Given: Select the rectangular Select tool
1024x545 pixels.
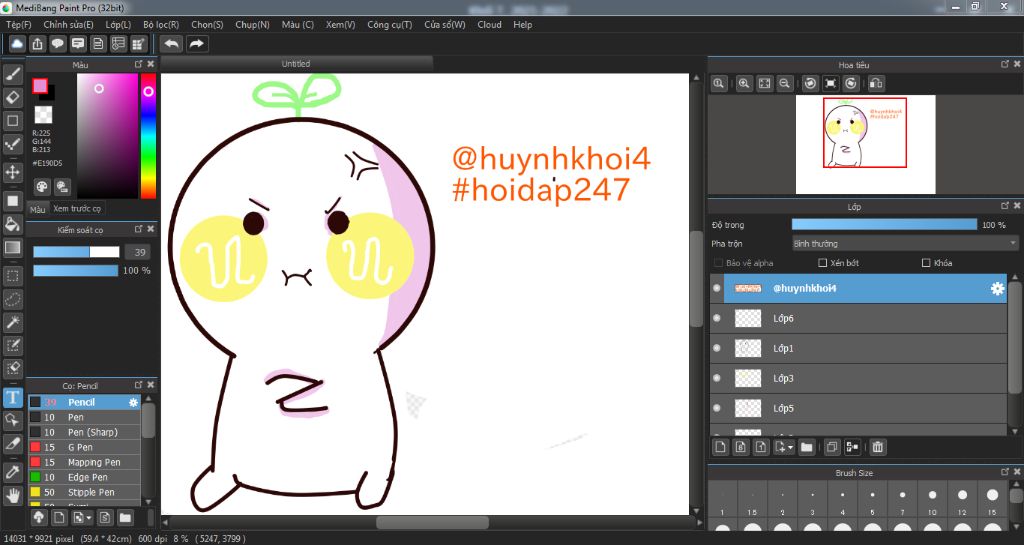Looking at the screenshot, I should pyautogui.click(x=12, y=275).
